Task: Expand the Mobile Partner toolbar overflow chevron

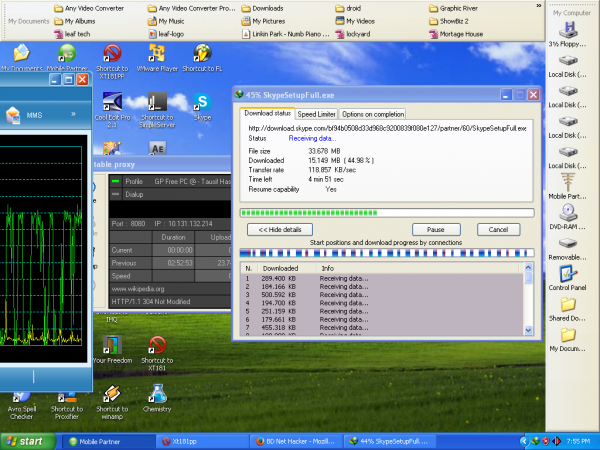Action: click(72, 114)
